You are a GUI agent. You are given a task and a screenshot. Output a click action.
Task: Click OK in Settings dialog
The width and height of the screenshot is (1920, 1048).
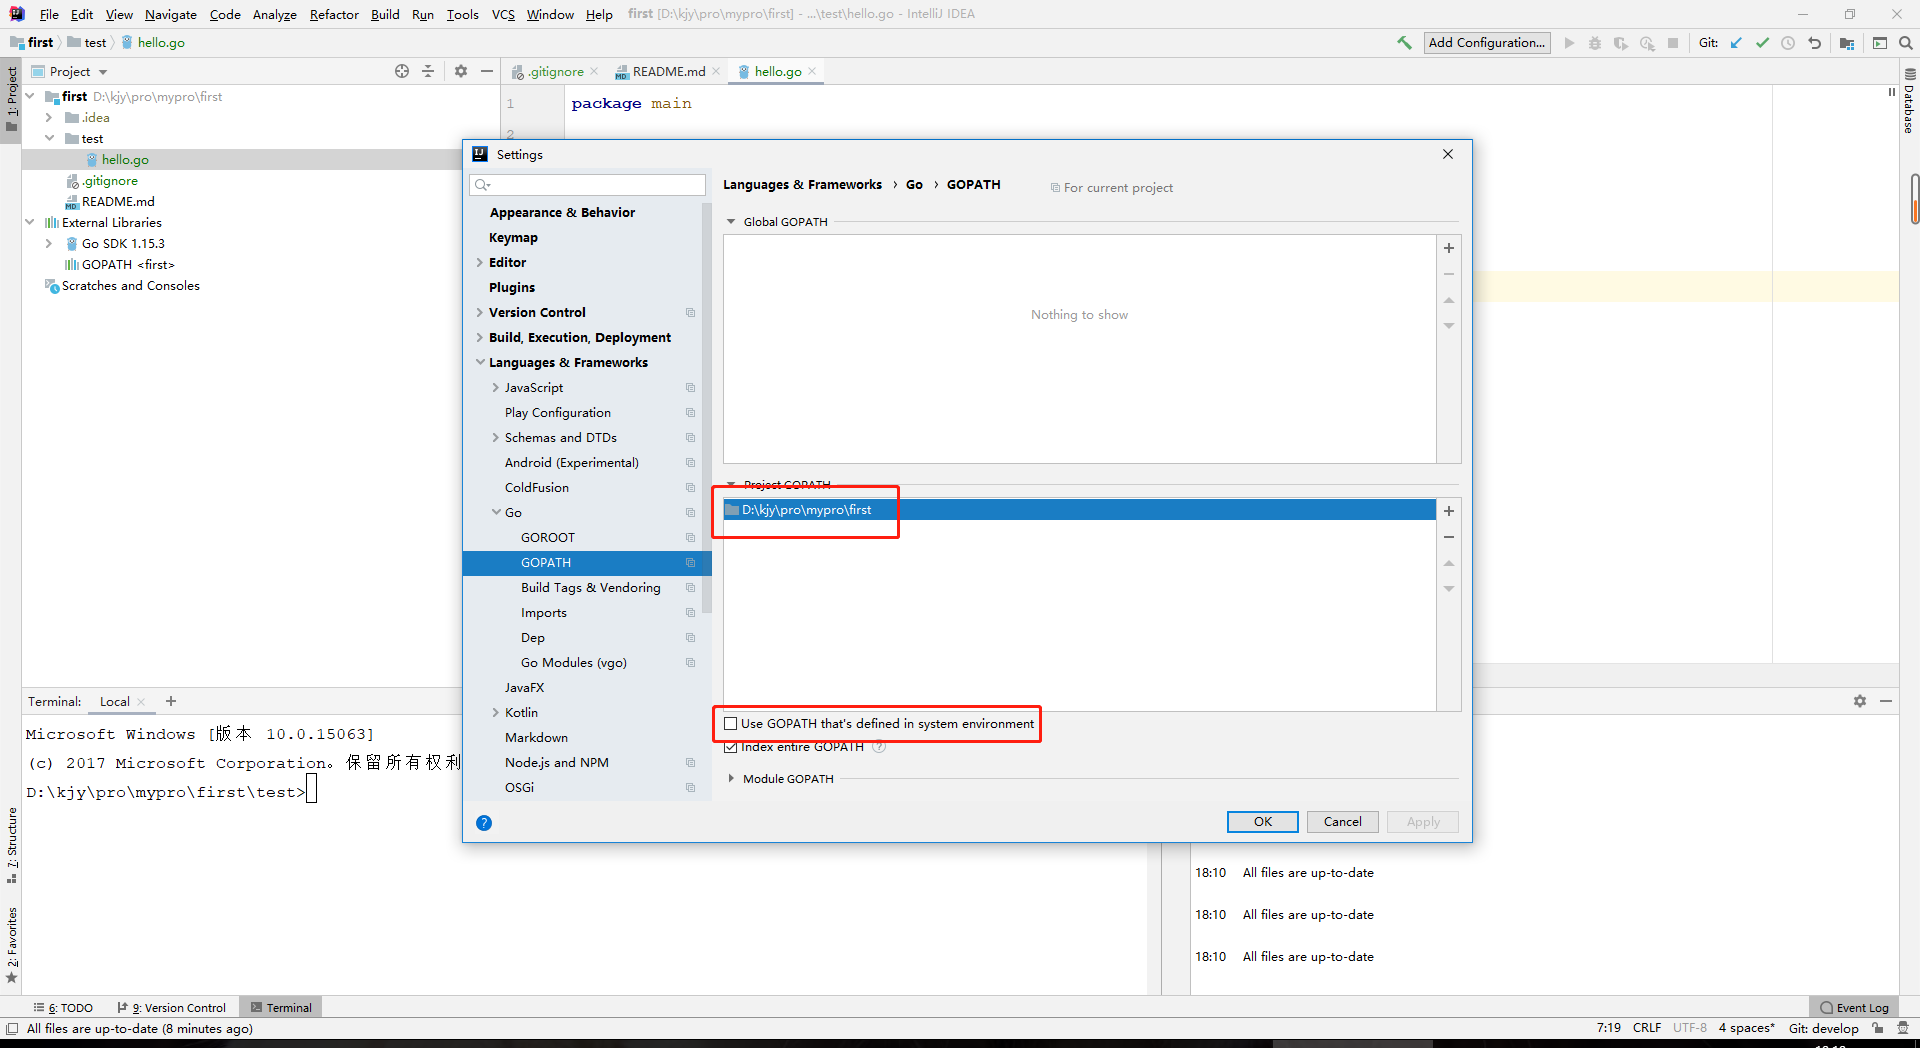[x=1263, y=821]
